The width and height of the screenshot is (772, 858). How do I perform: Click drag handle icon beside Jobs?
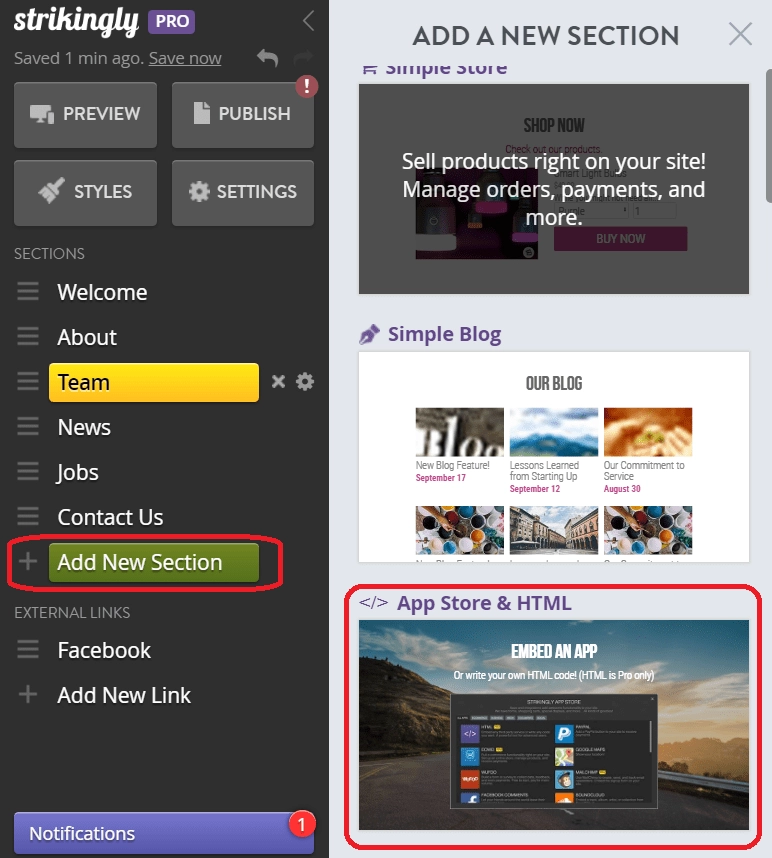coord(28,471)
